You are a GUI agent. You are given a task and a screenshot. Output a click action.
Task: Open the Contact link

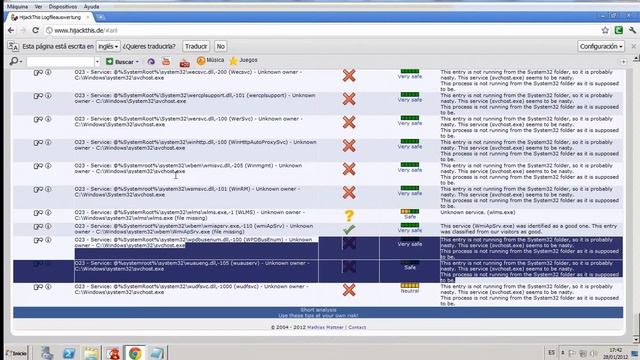357,327
